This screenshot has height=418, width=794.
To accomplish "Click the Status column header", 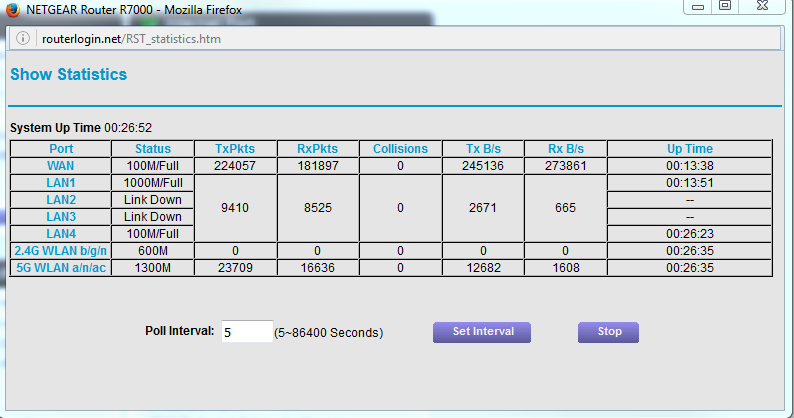I will (152, 149).
